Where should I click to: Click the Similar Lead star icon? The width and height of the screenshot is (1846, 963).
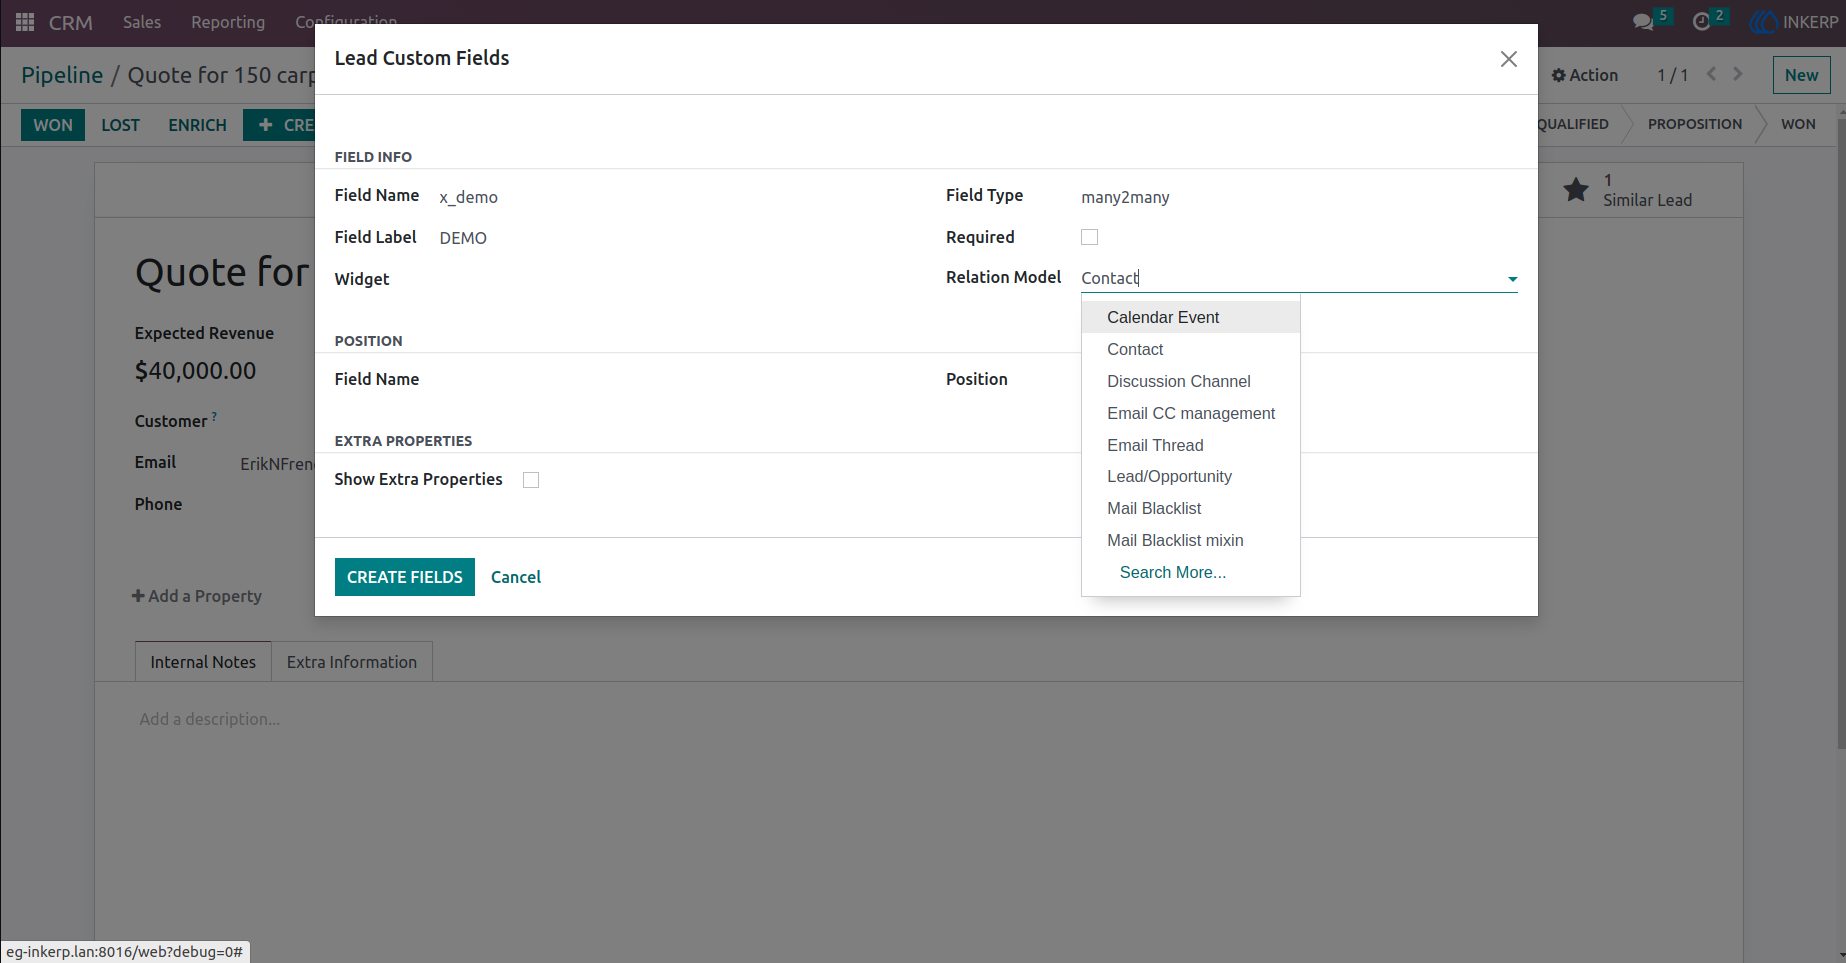point(1576,189)
